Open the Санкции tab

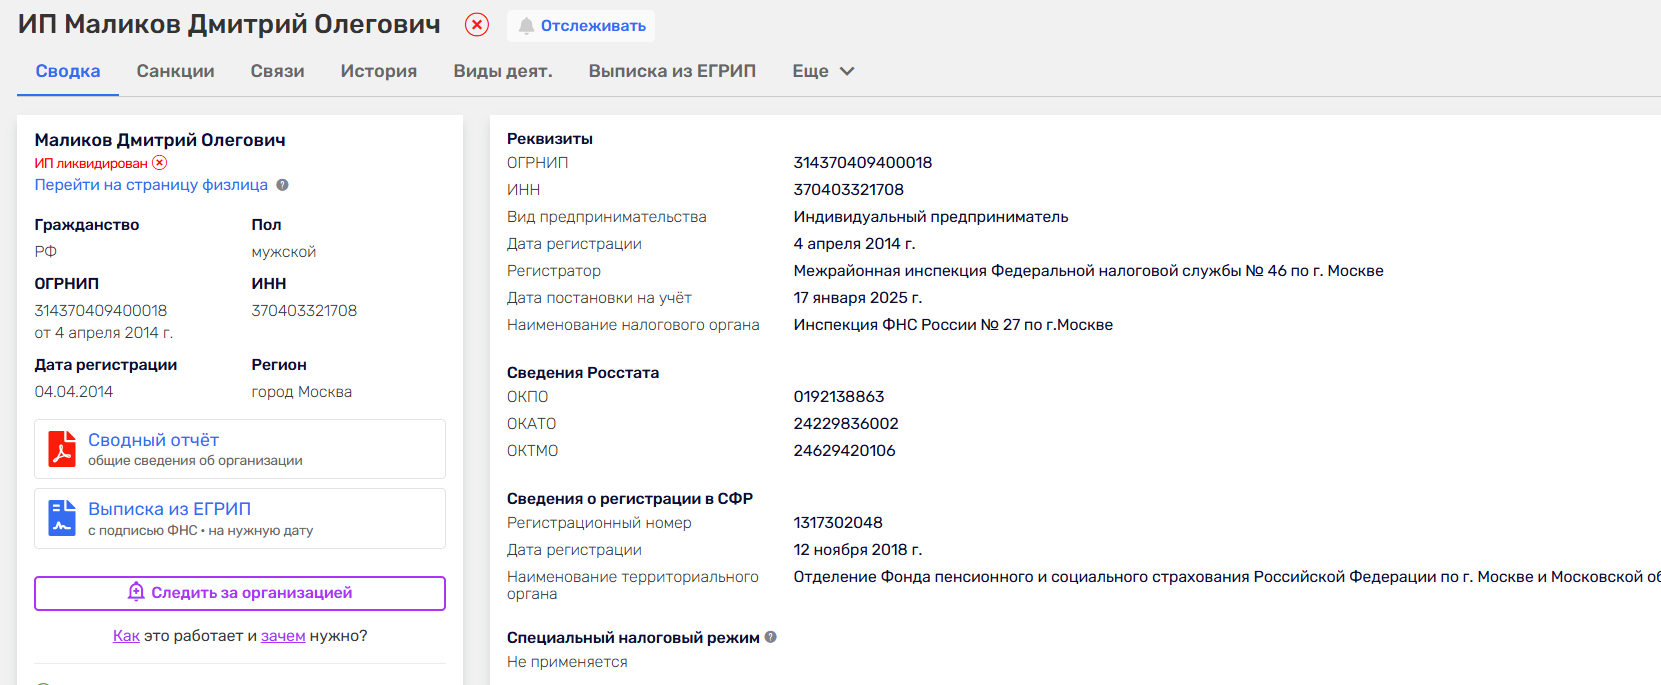[x=176, y=71]
